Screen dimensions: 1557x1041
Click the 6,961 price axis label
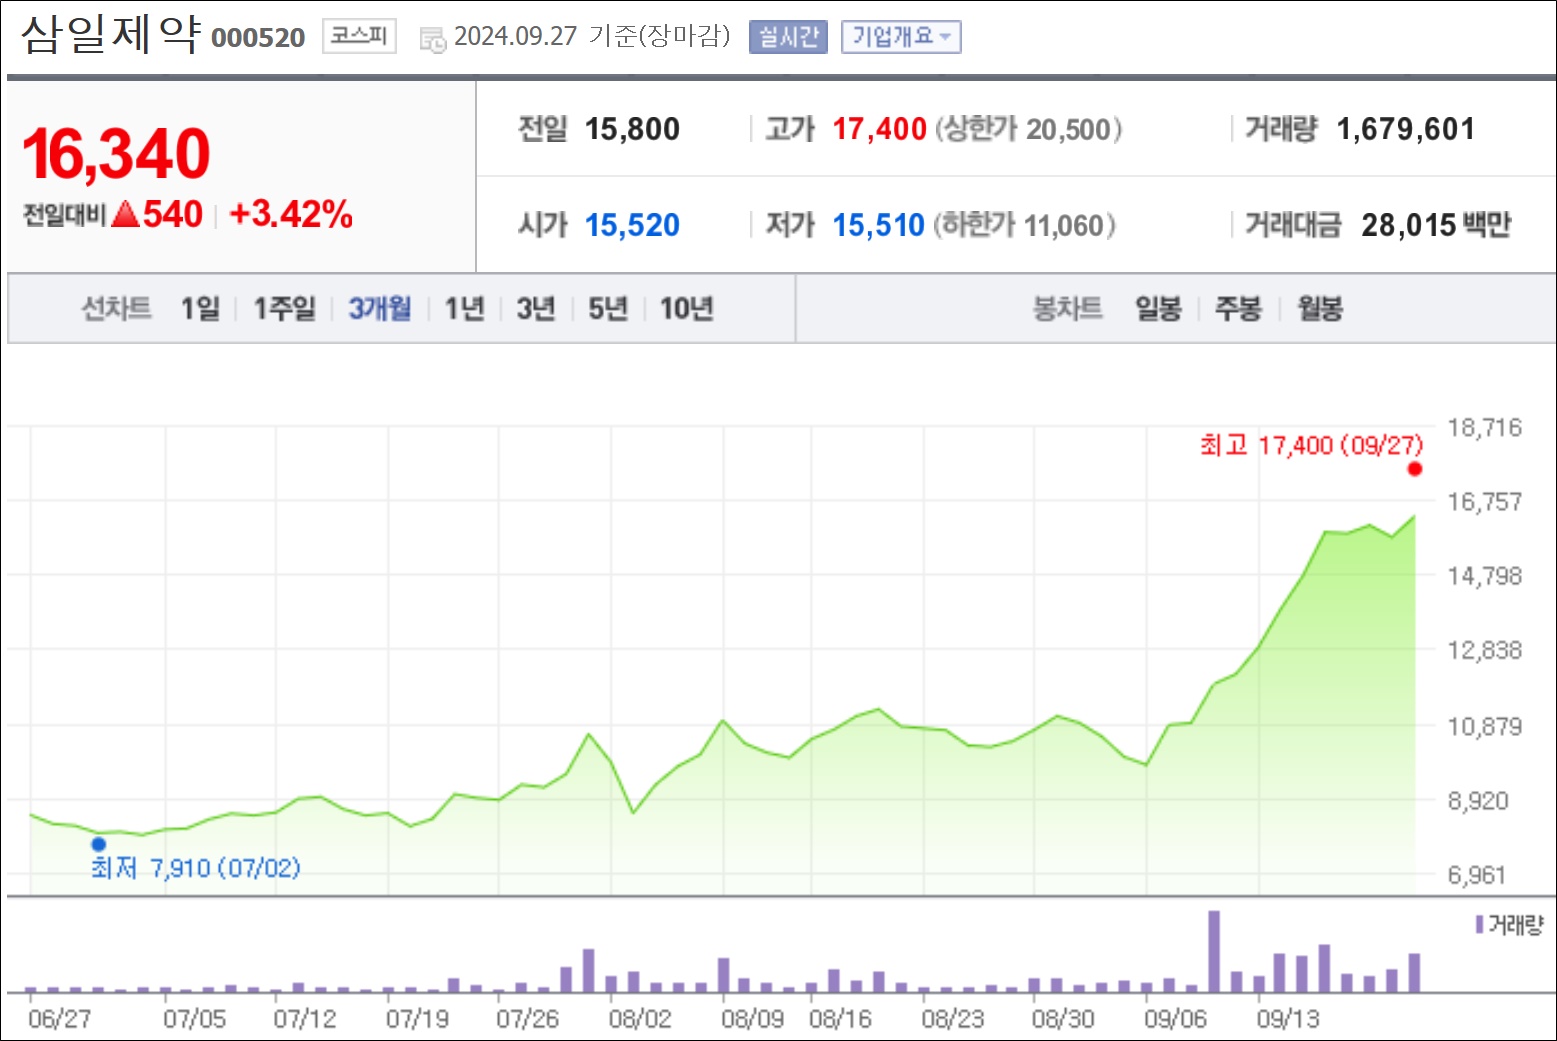pyautogui.click(x=1477, y=876)
